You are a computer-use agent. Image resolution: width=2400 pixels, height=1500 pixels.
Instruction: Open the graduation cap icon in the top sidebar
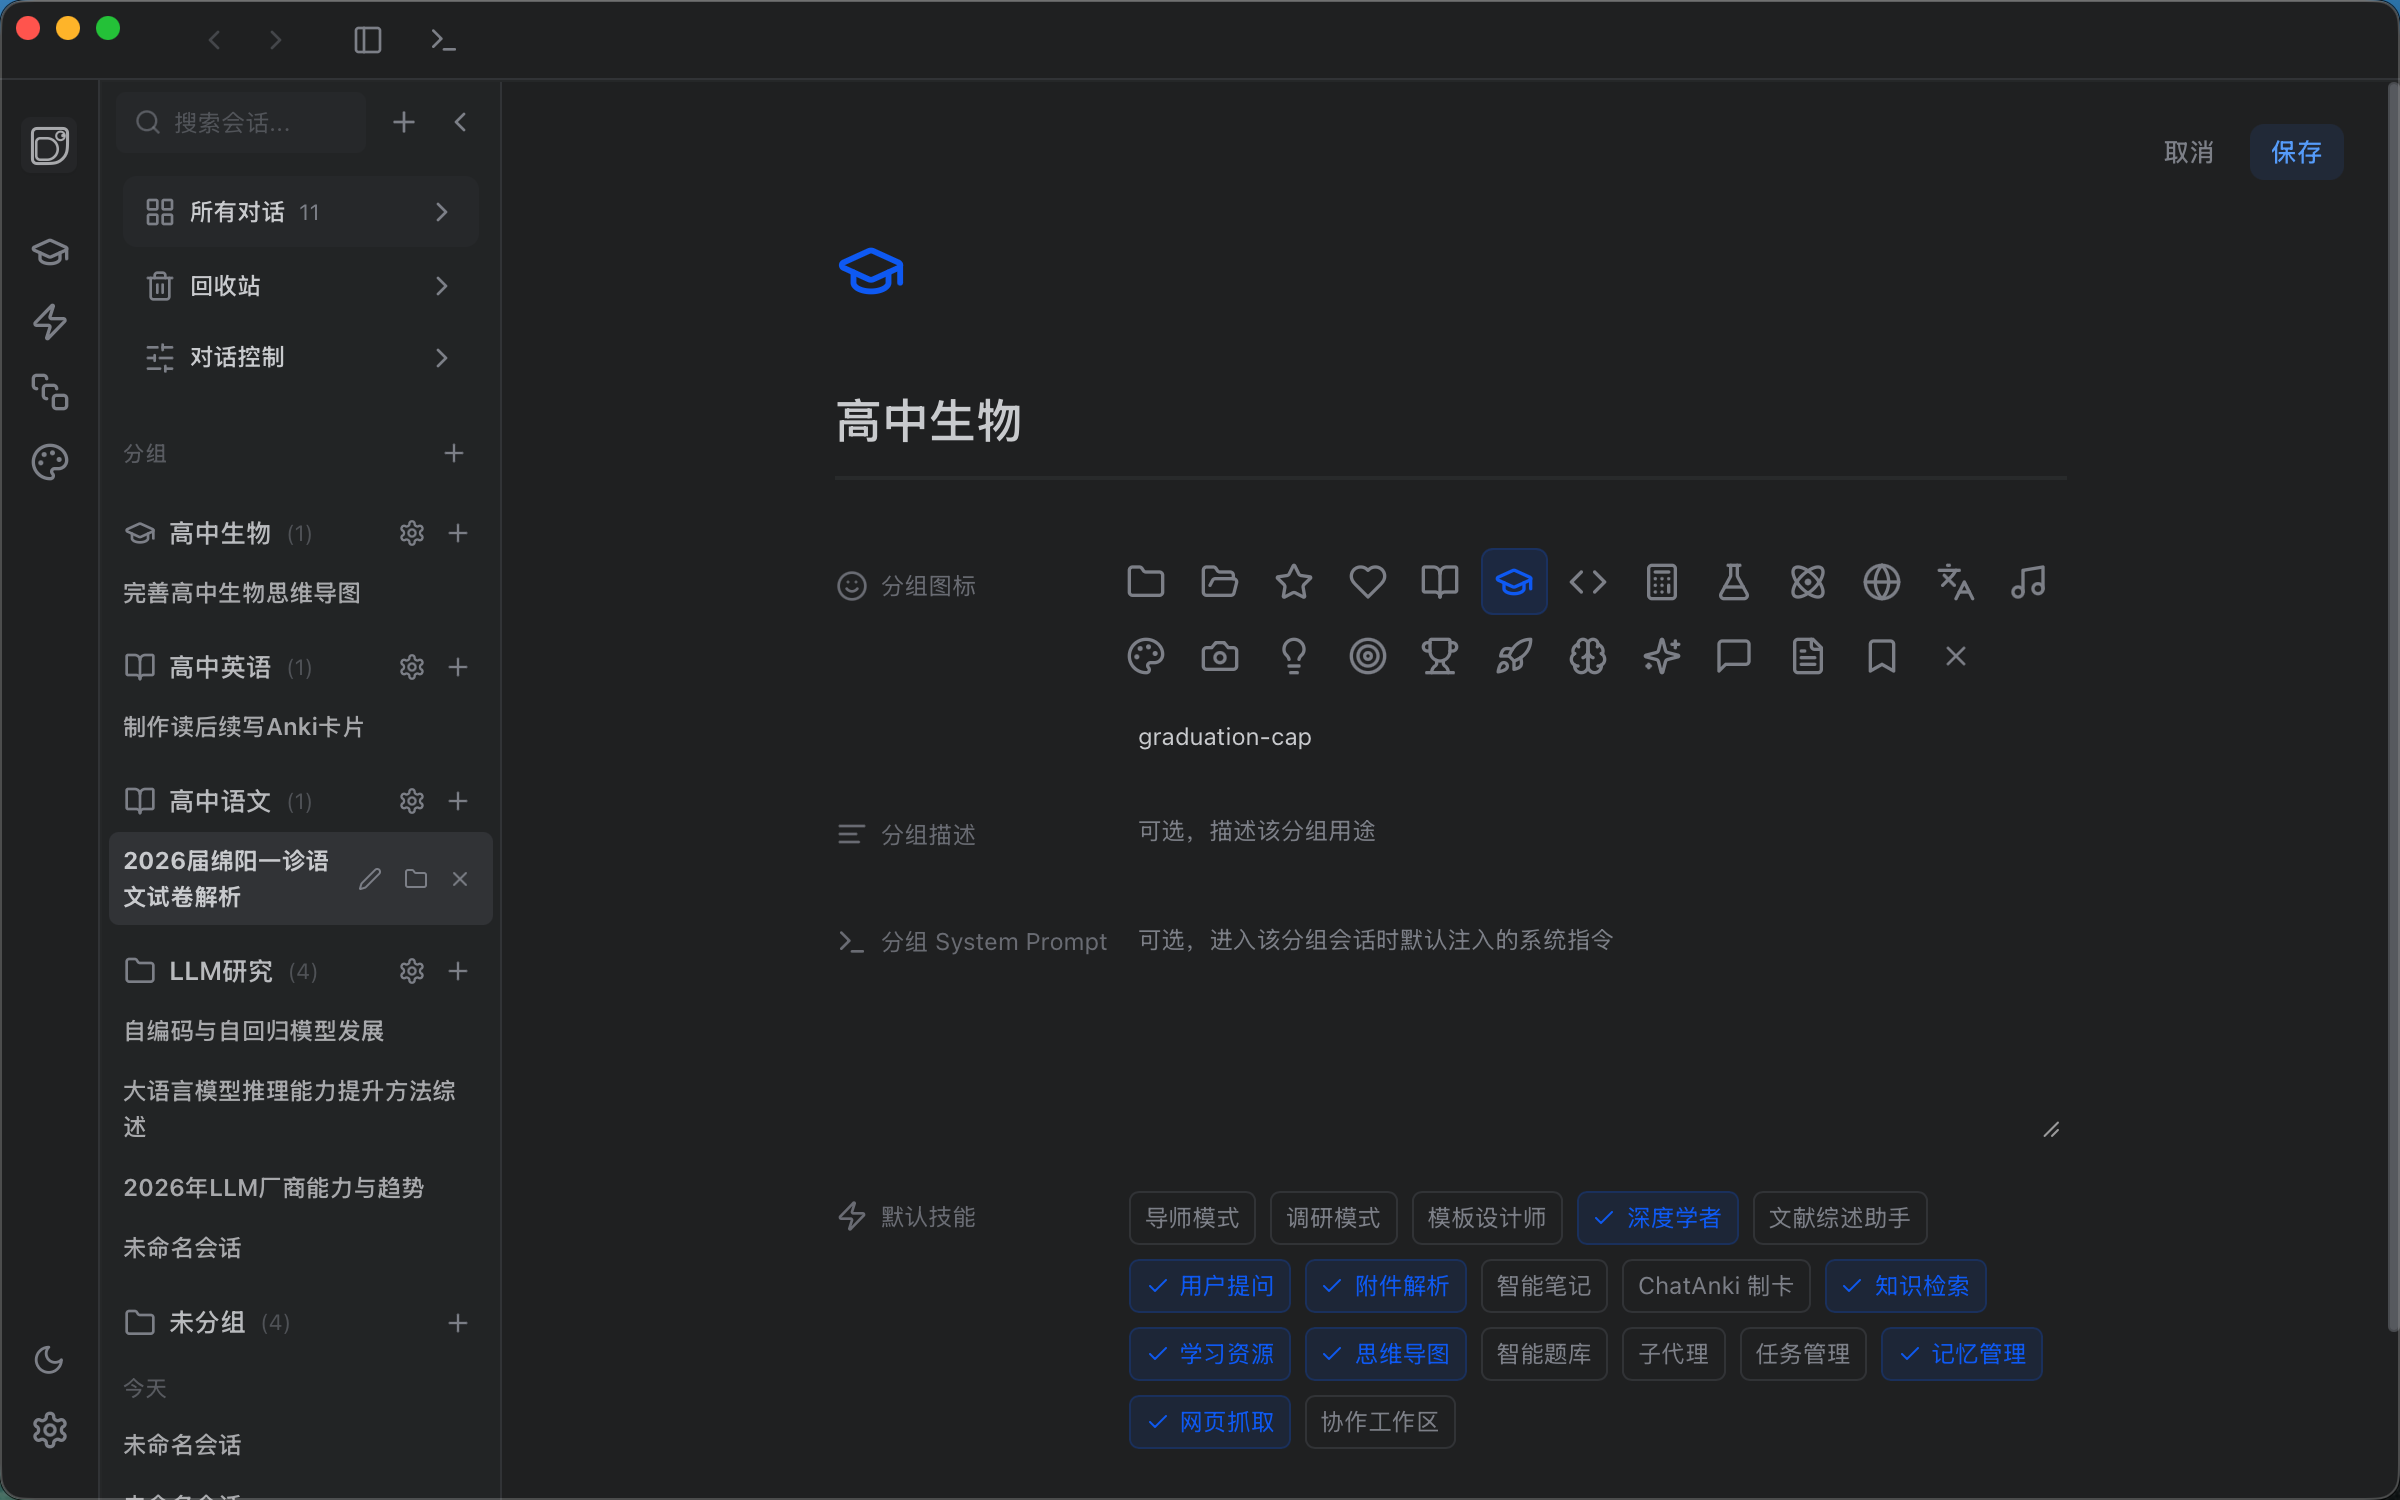click(x=49, y=252)
